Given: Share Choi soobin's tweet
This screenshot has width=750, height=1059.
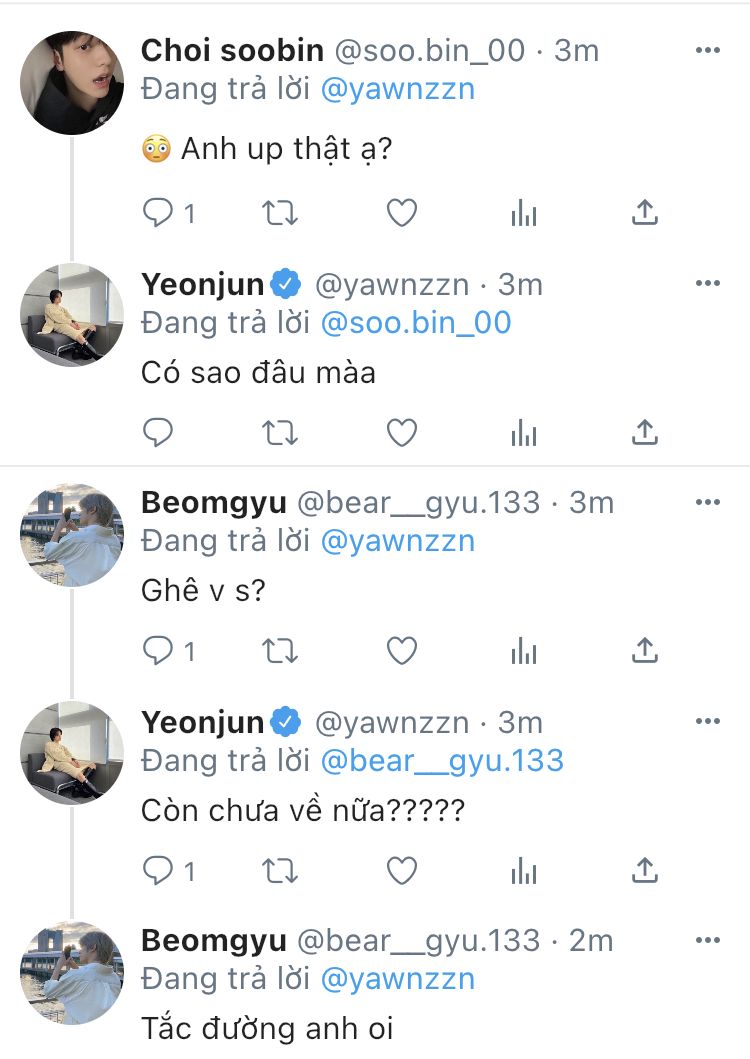Looking at the screenshot, I should tap(645, 212).
